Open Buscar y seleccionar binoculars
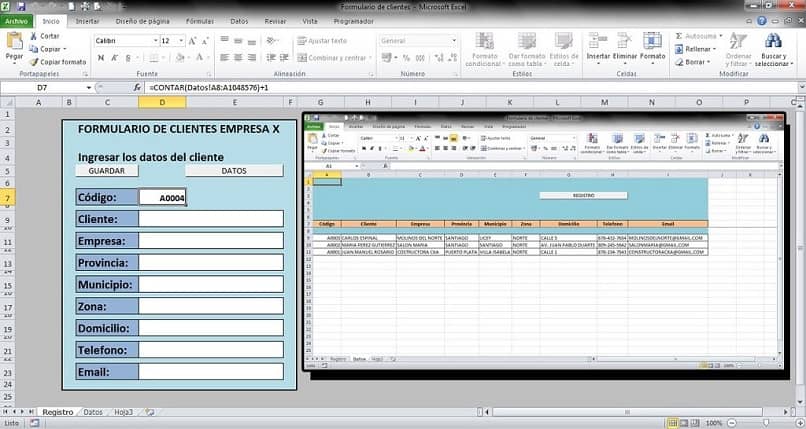 [773, 42]
